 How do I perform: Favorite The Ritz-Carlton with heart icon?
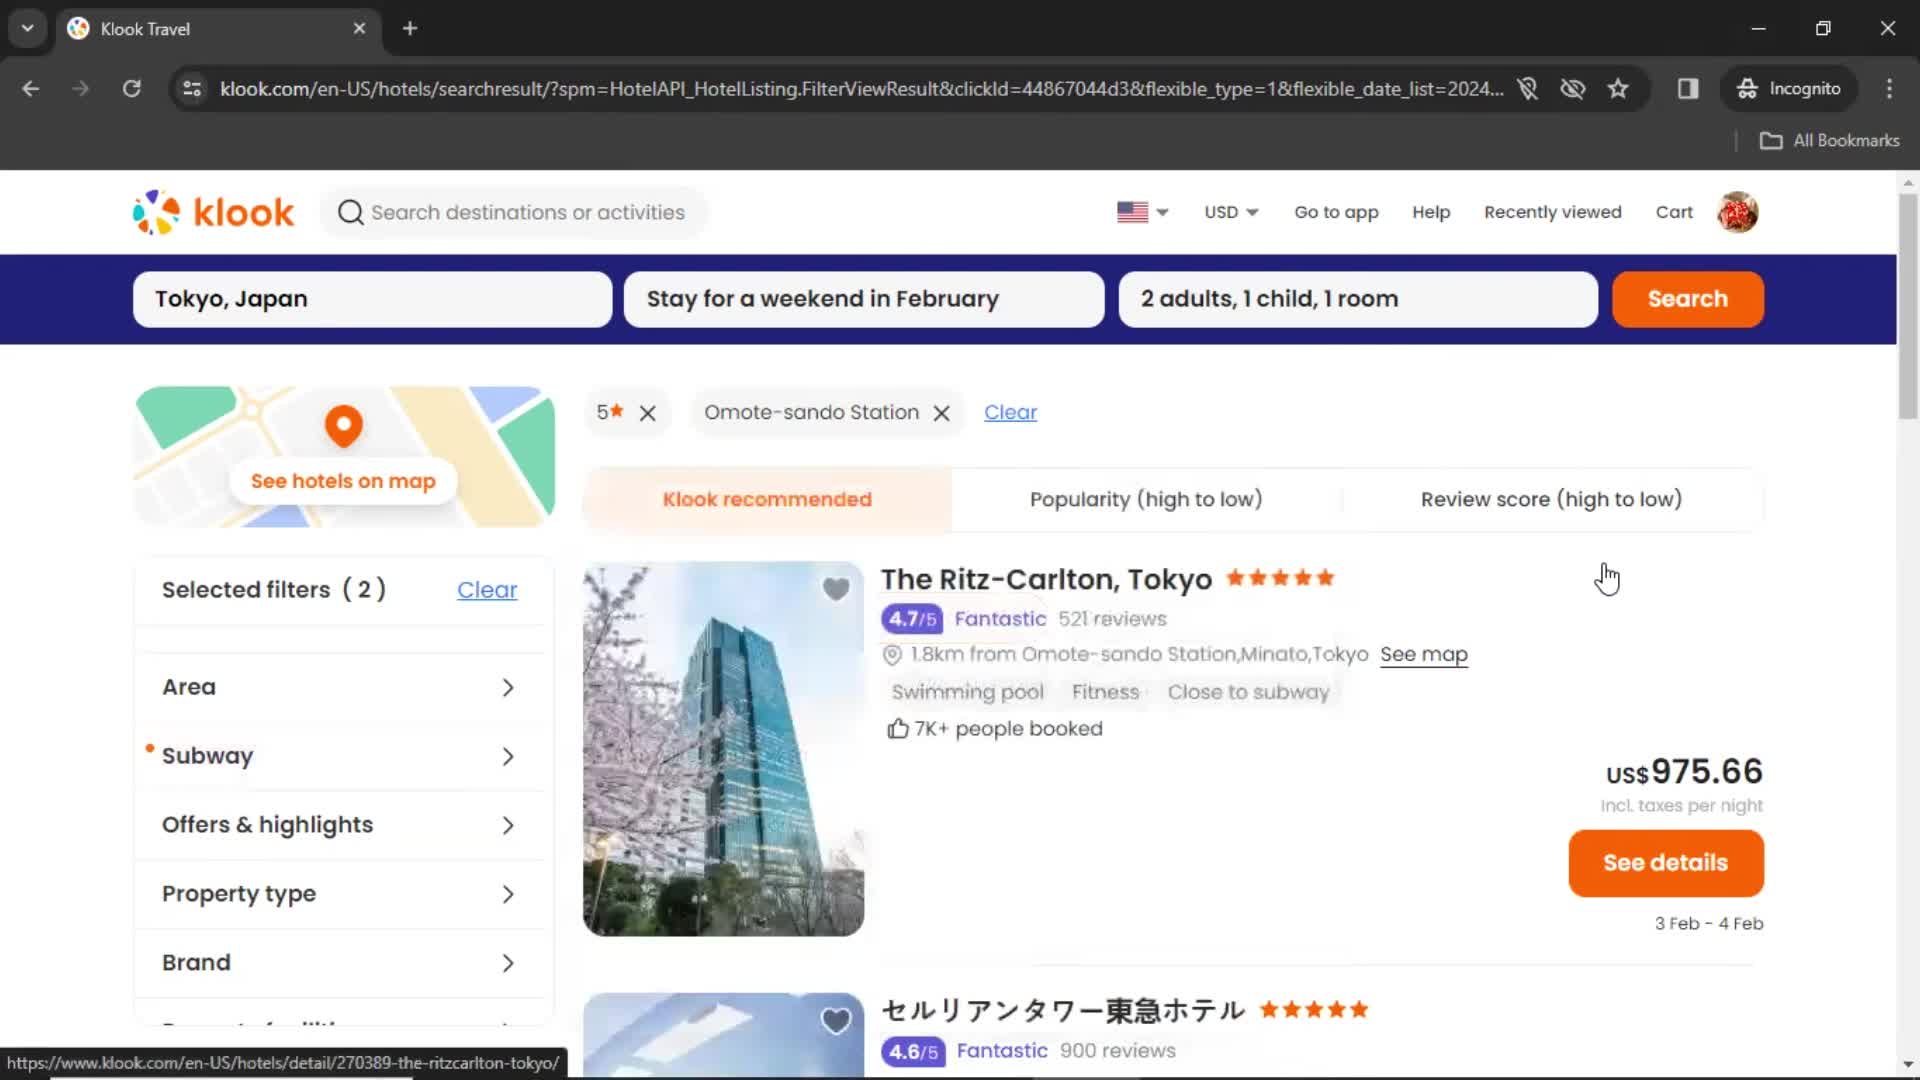tap(836, 589)
